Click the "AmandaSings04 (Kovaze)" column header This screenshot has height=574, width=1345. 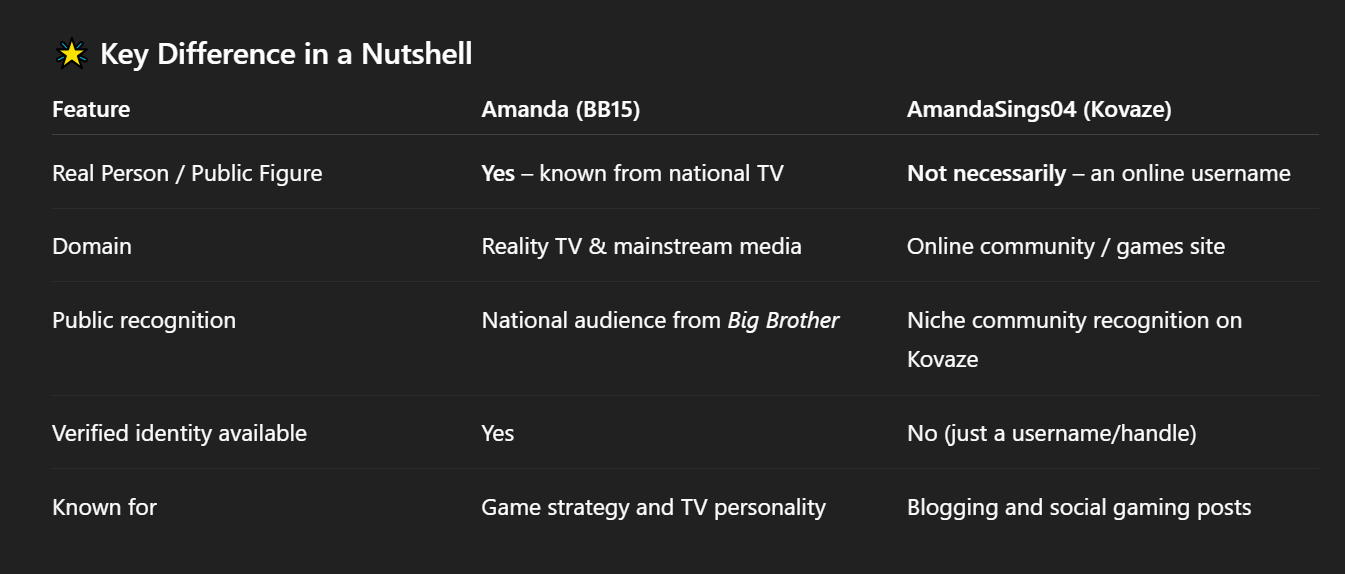coord(1038,109)
